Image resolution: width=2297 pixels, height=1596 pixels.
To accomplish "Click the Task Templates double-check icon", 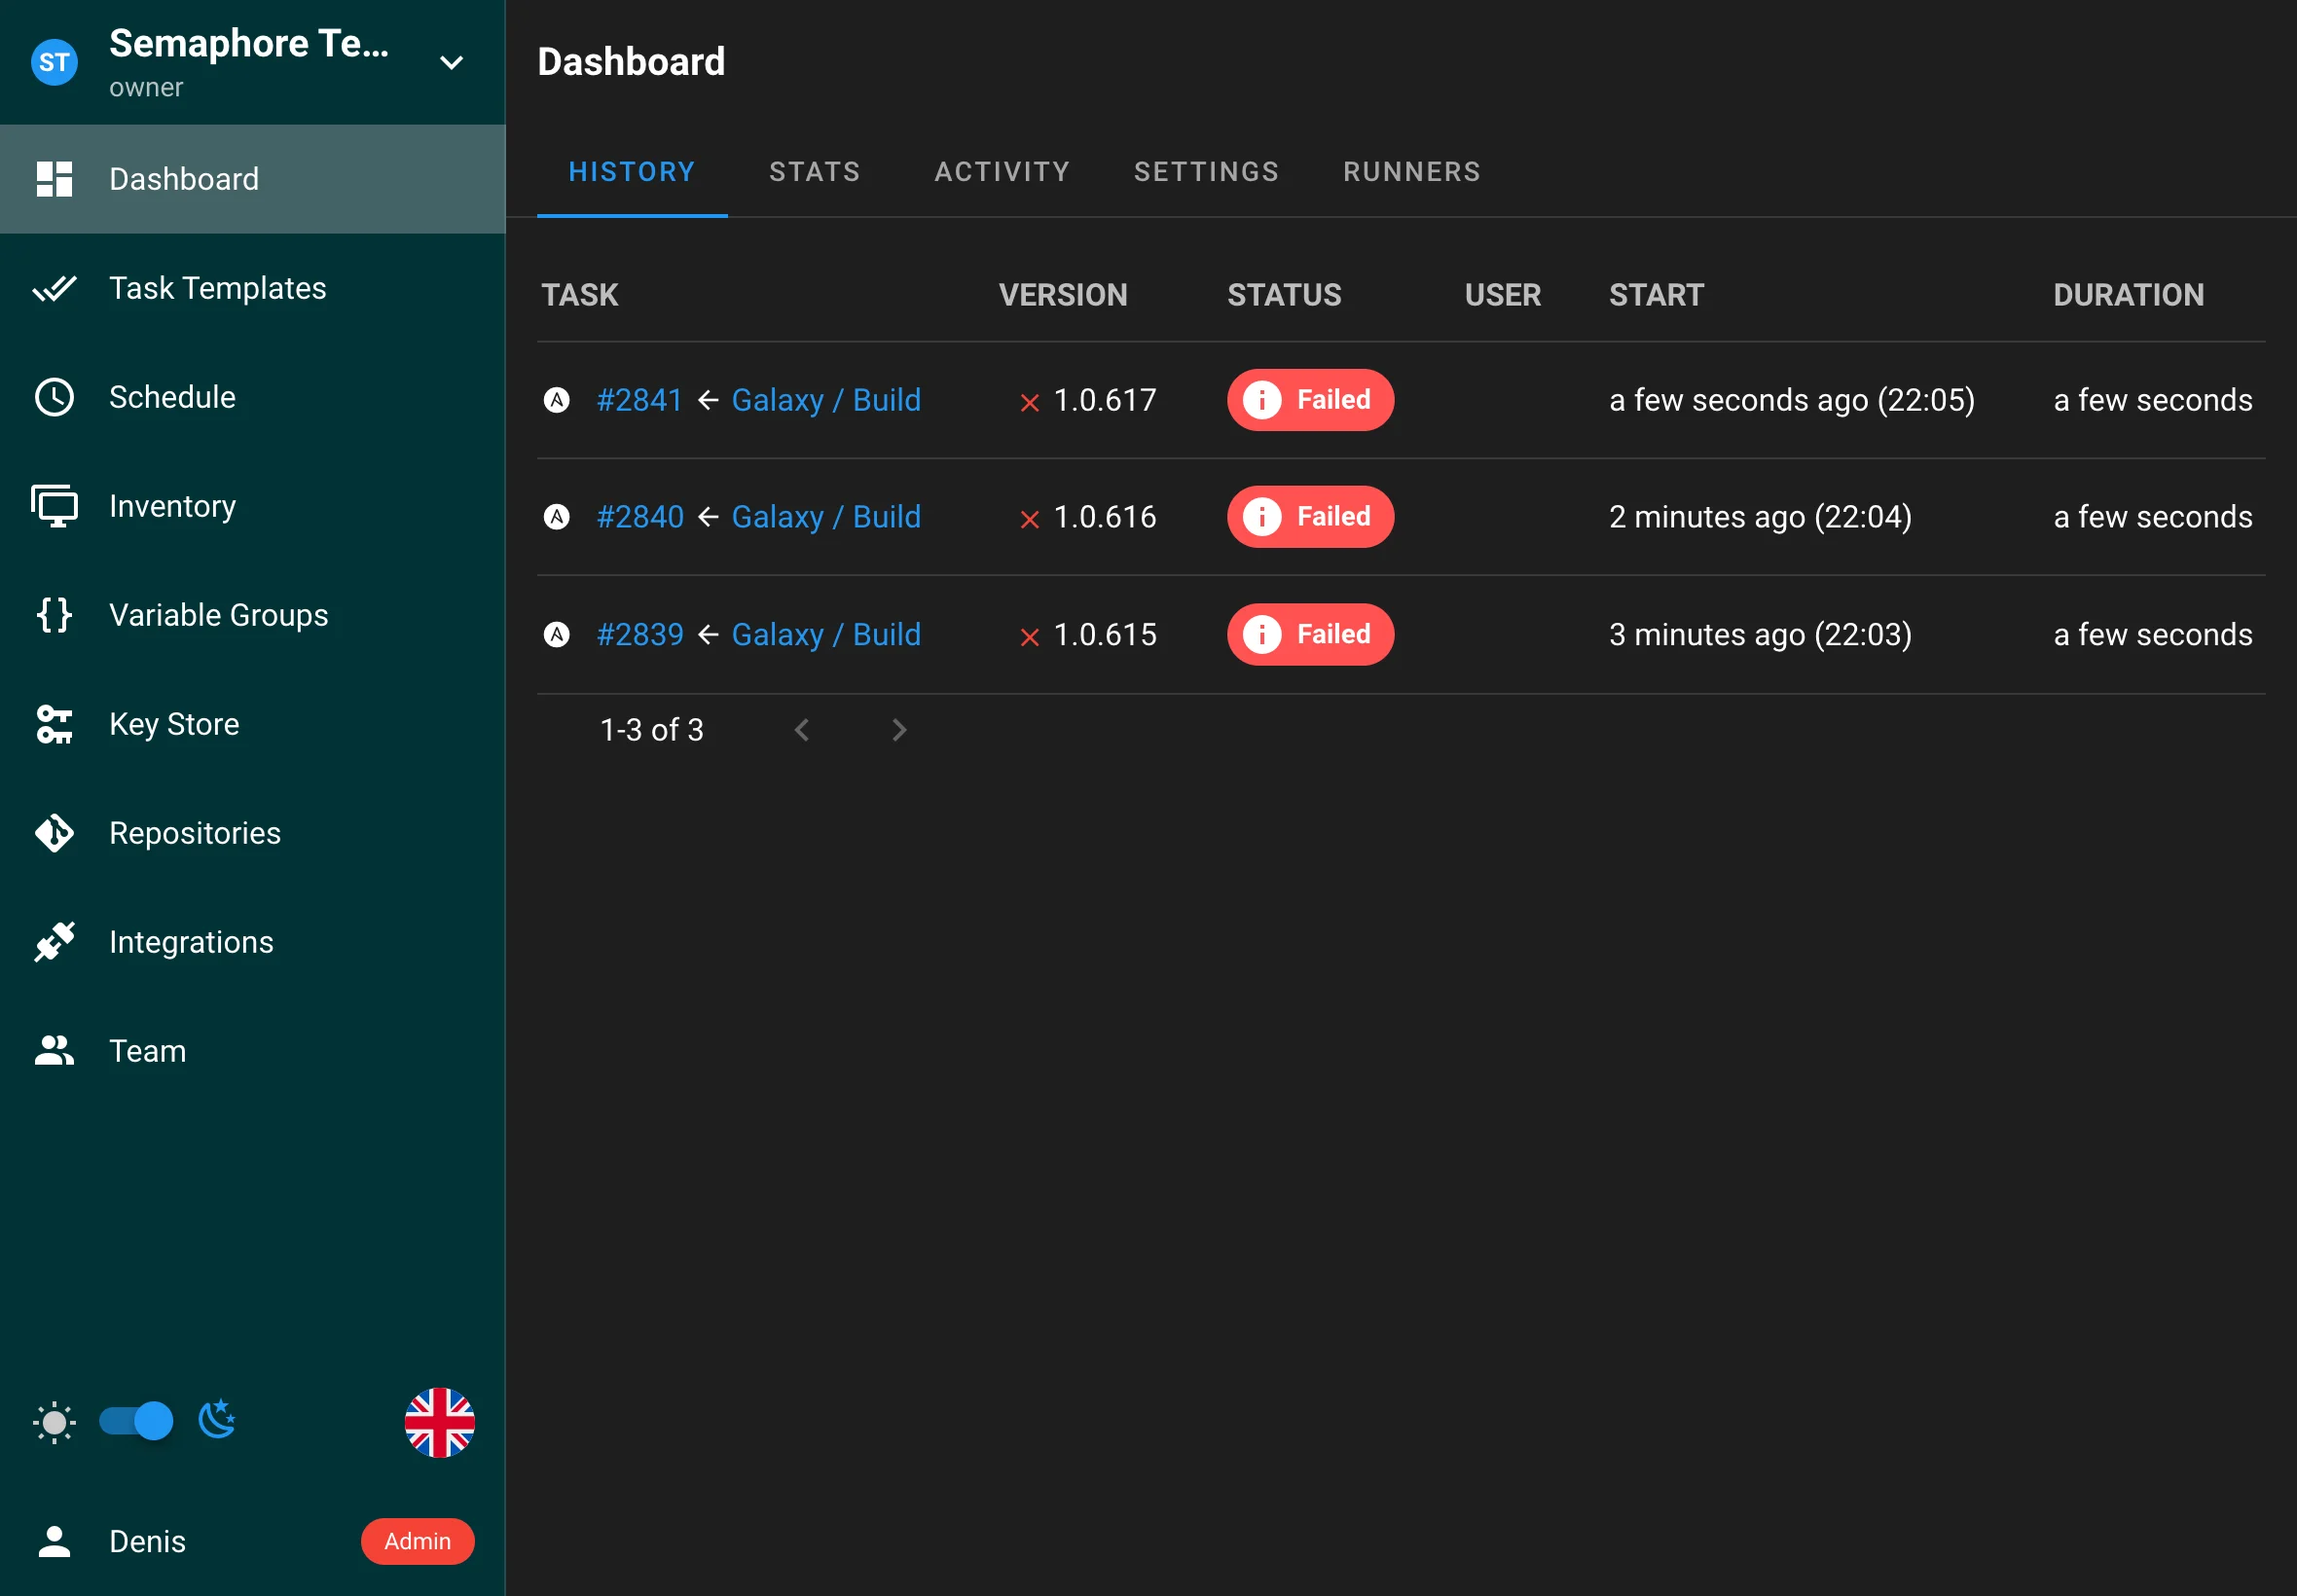I will pos(54,289).
